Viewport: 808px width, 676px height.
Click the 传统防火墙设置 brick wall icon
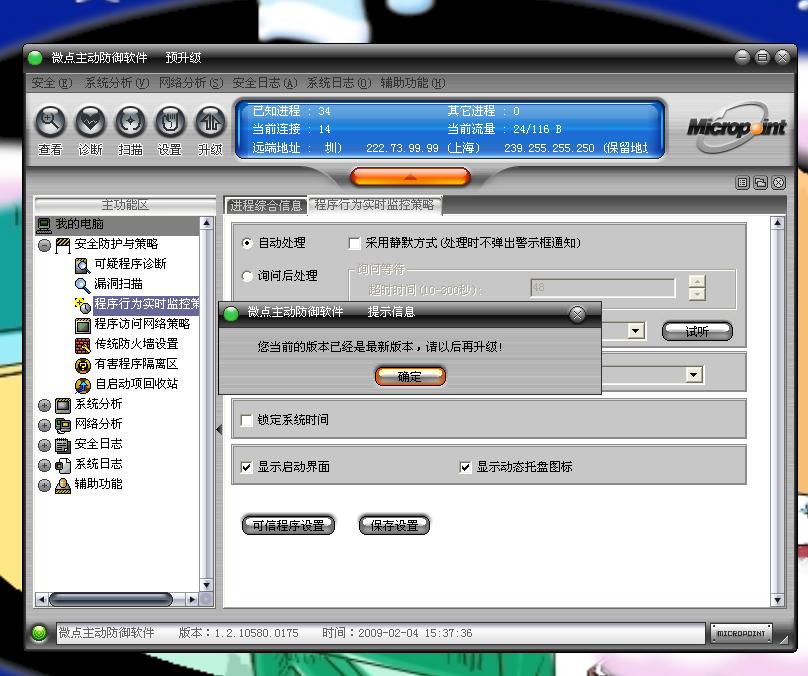pyautogui.click(x=82, y=345)
